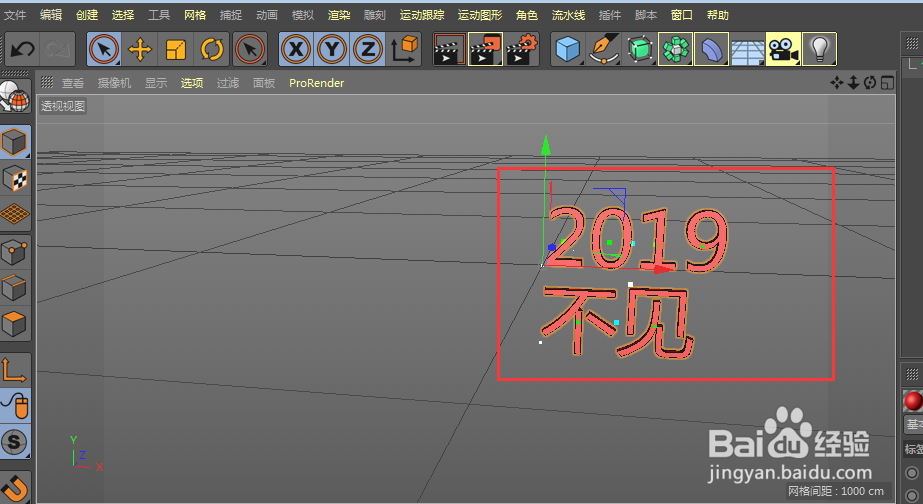Open the 捕捉 menu
This screenshot has height=504, width=923.
click(231, 15)
